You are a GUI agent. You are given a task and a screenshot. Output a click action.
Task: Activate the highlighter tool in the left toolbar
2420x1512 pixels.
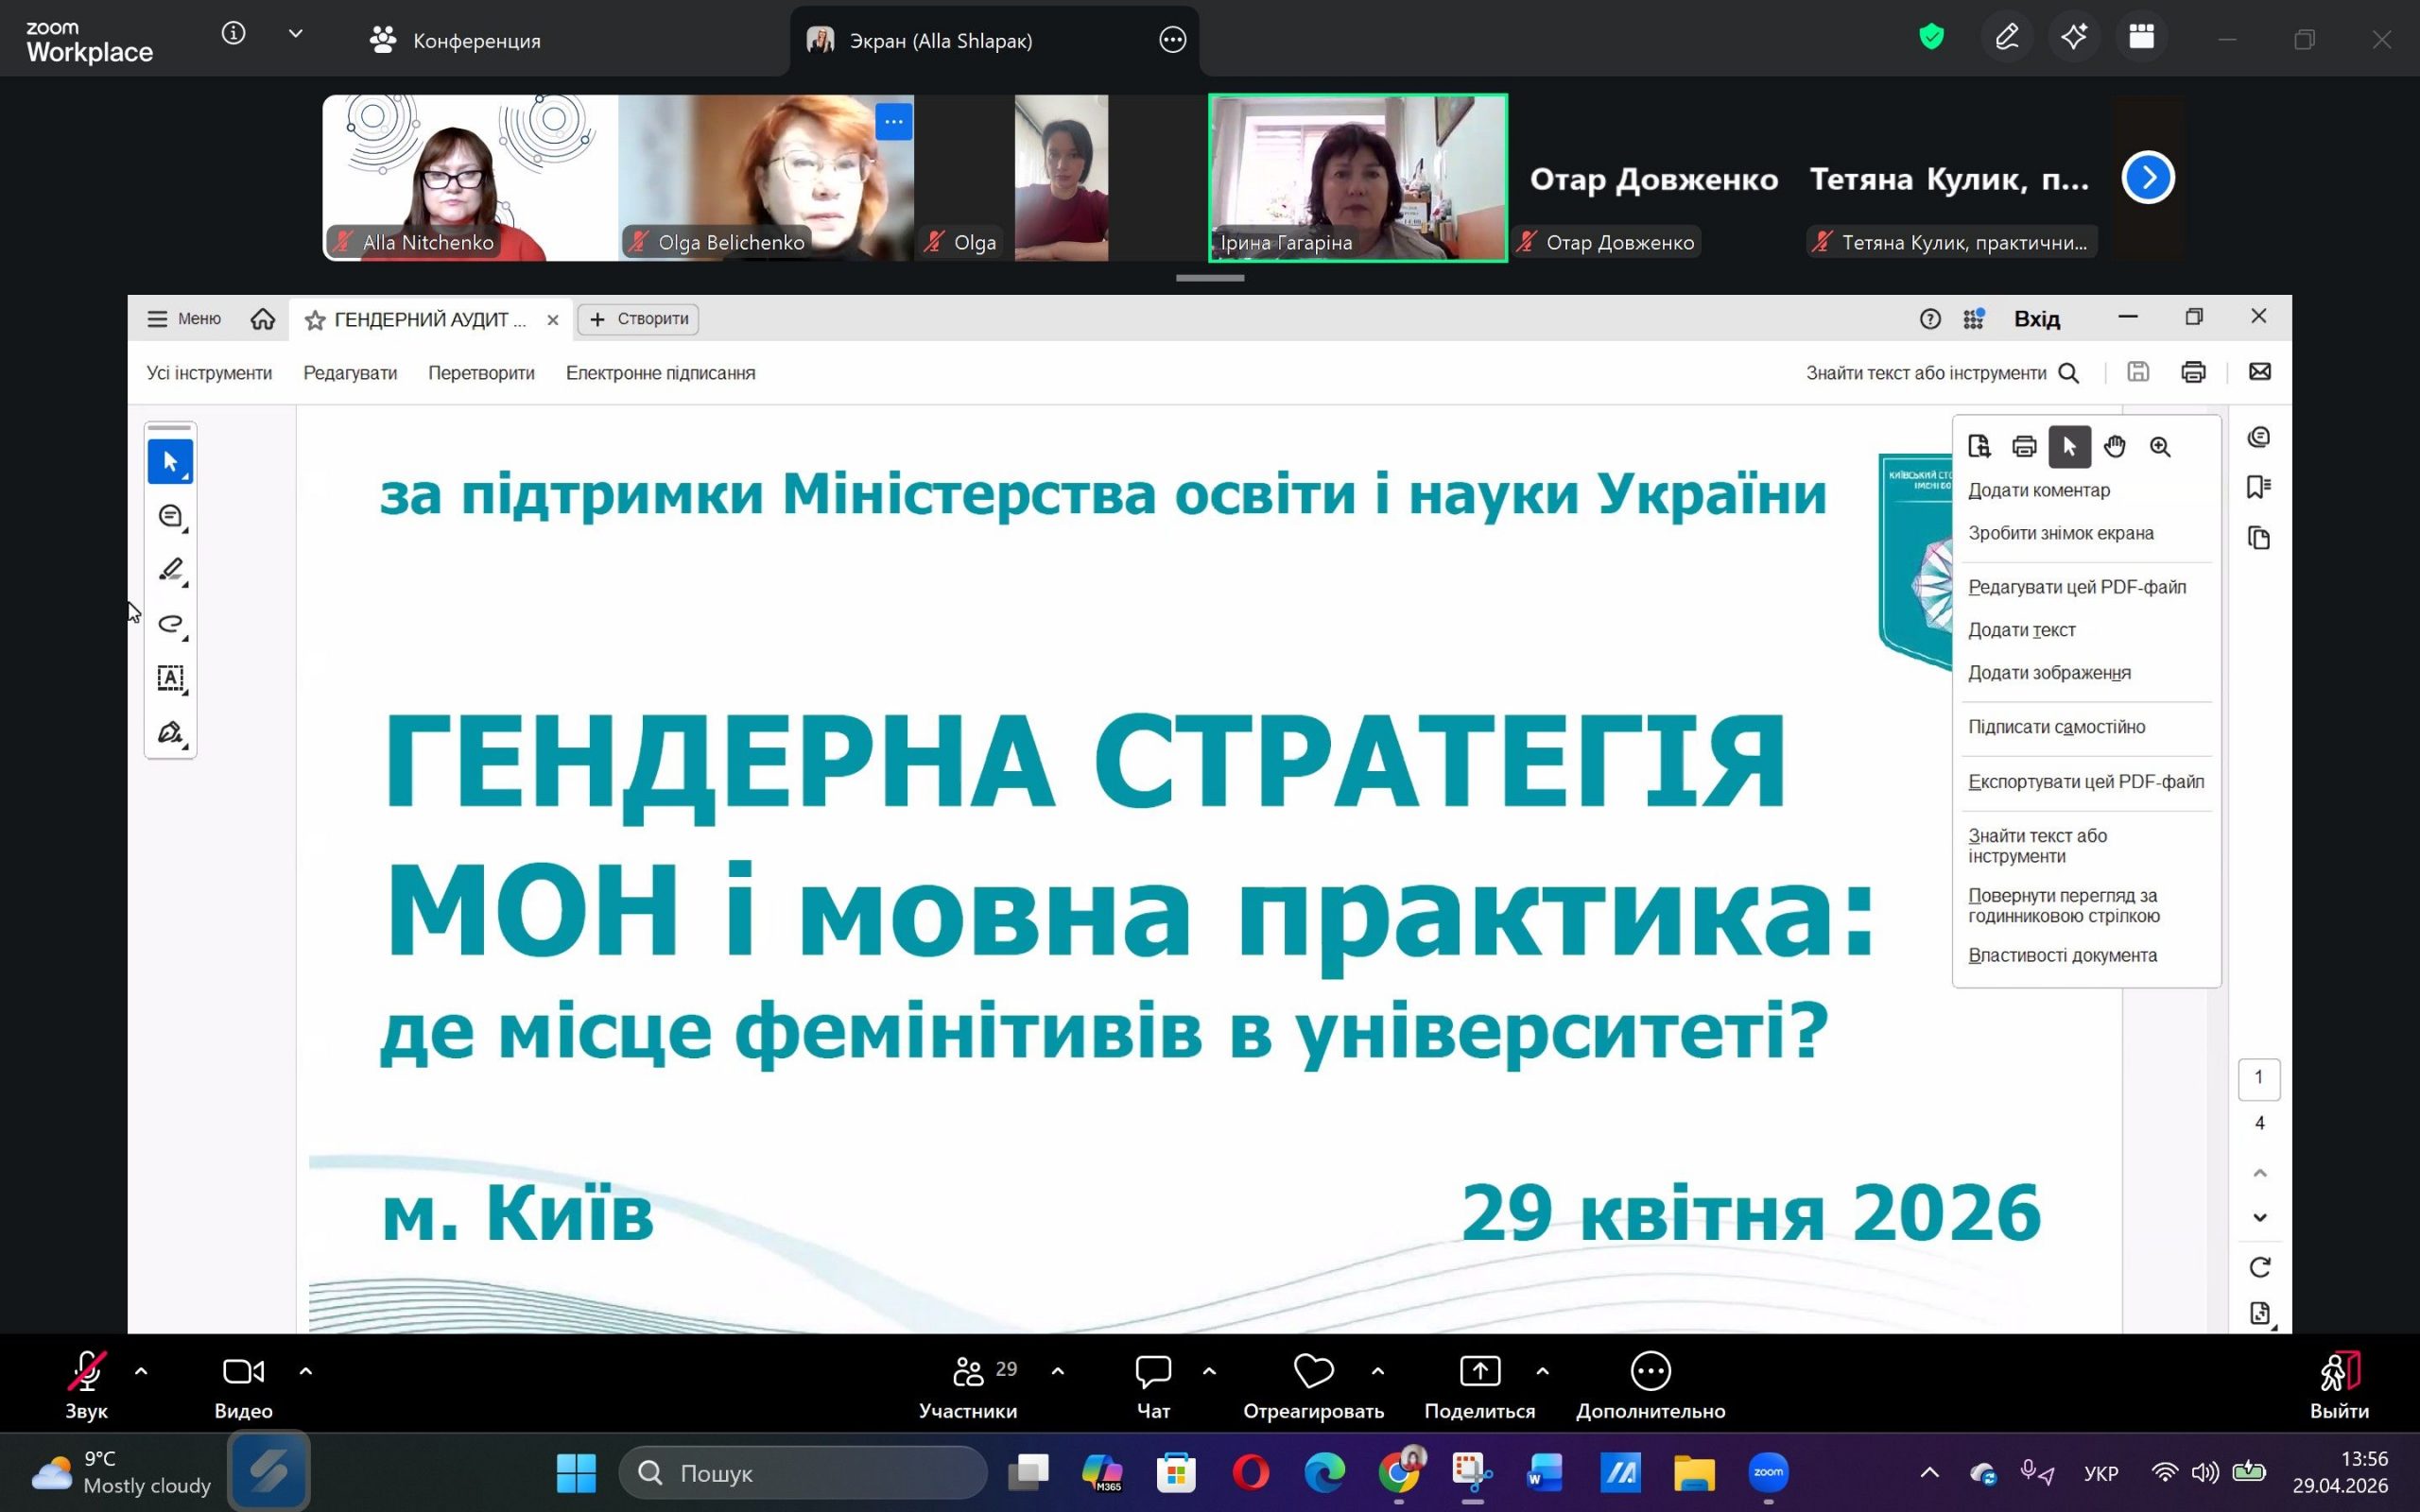coord(169,569)
